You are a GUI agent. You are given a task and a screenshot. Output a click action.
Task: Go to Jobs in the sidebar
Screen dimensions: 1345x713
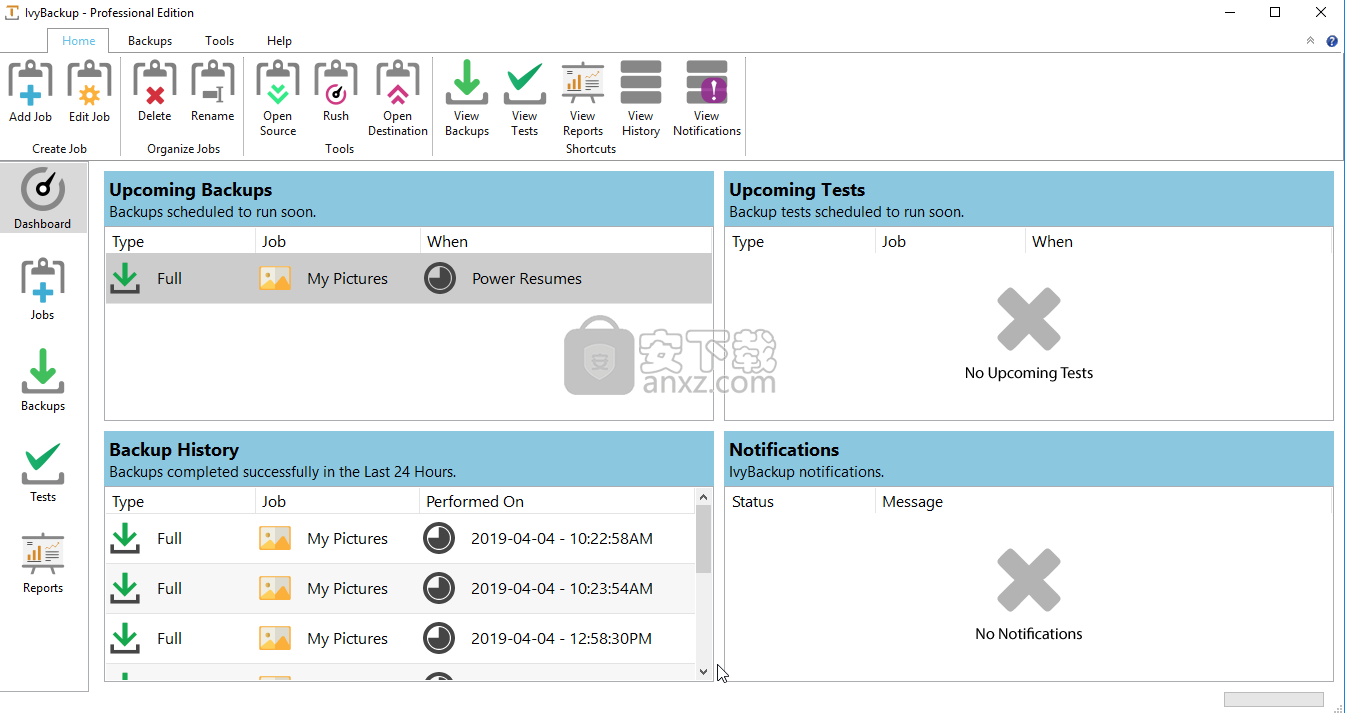(43, 290)
